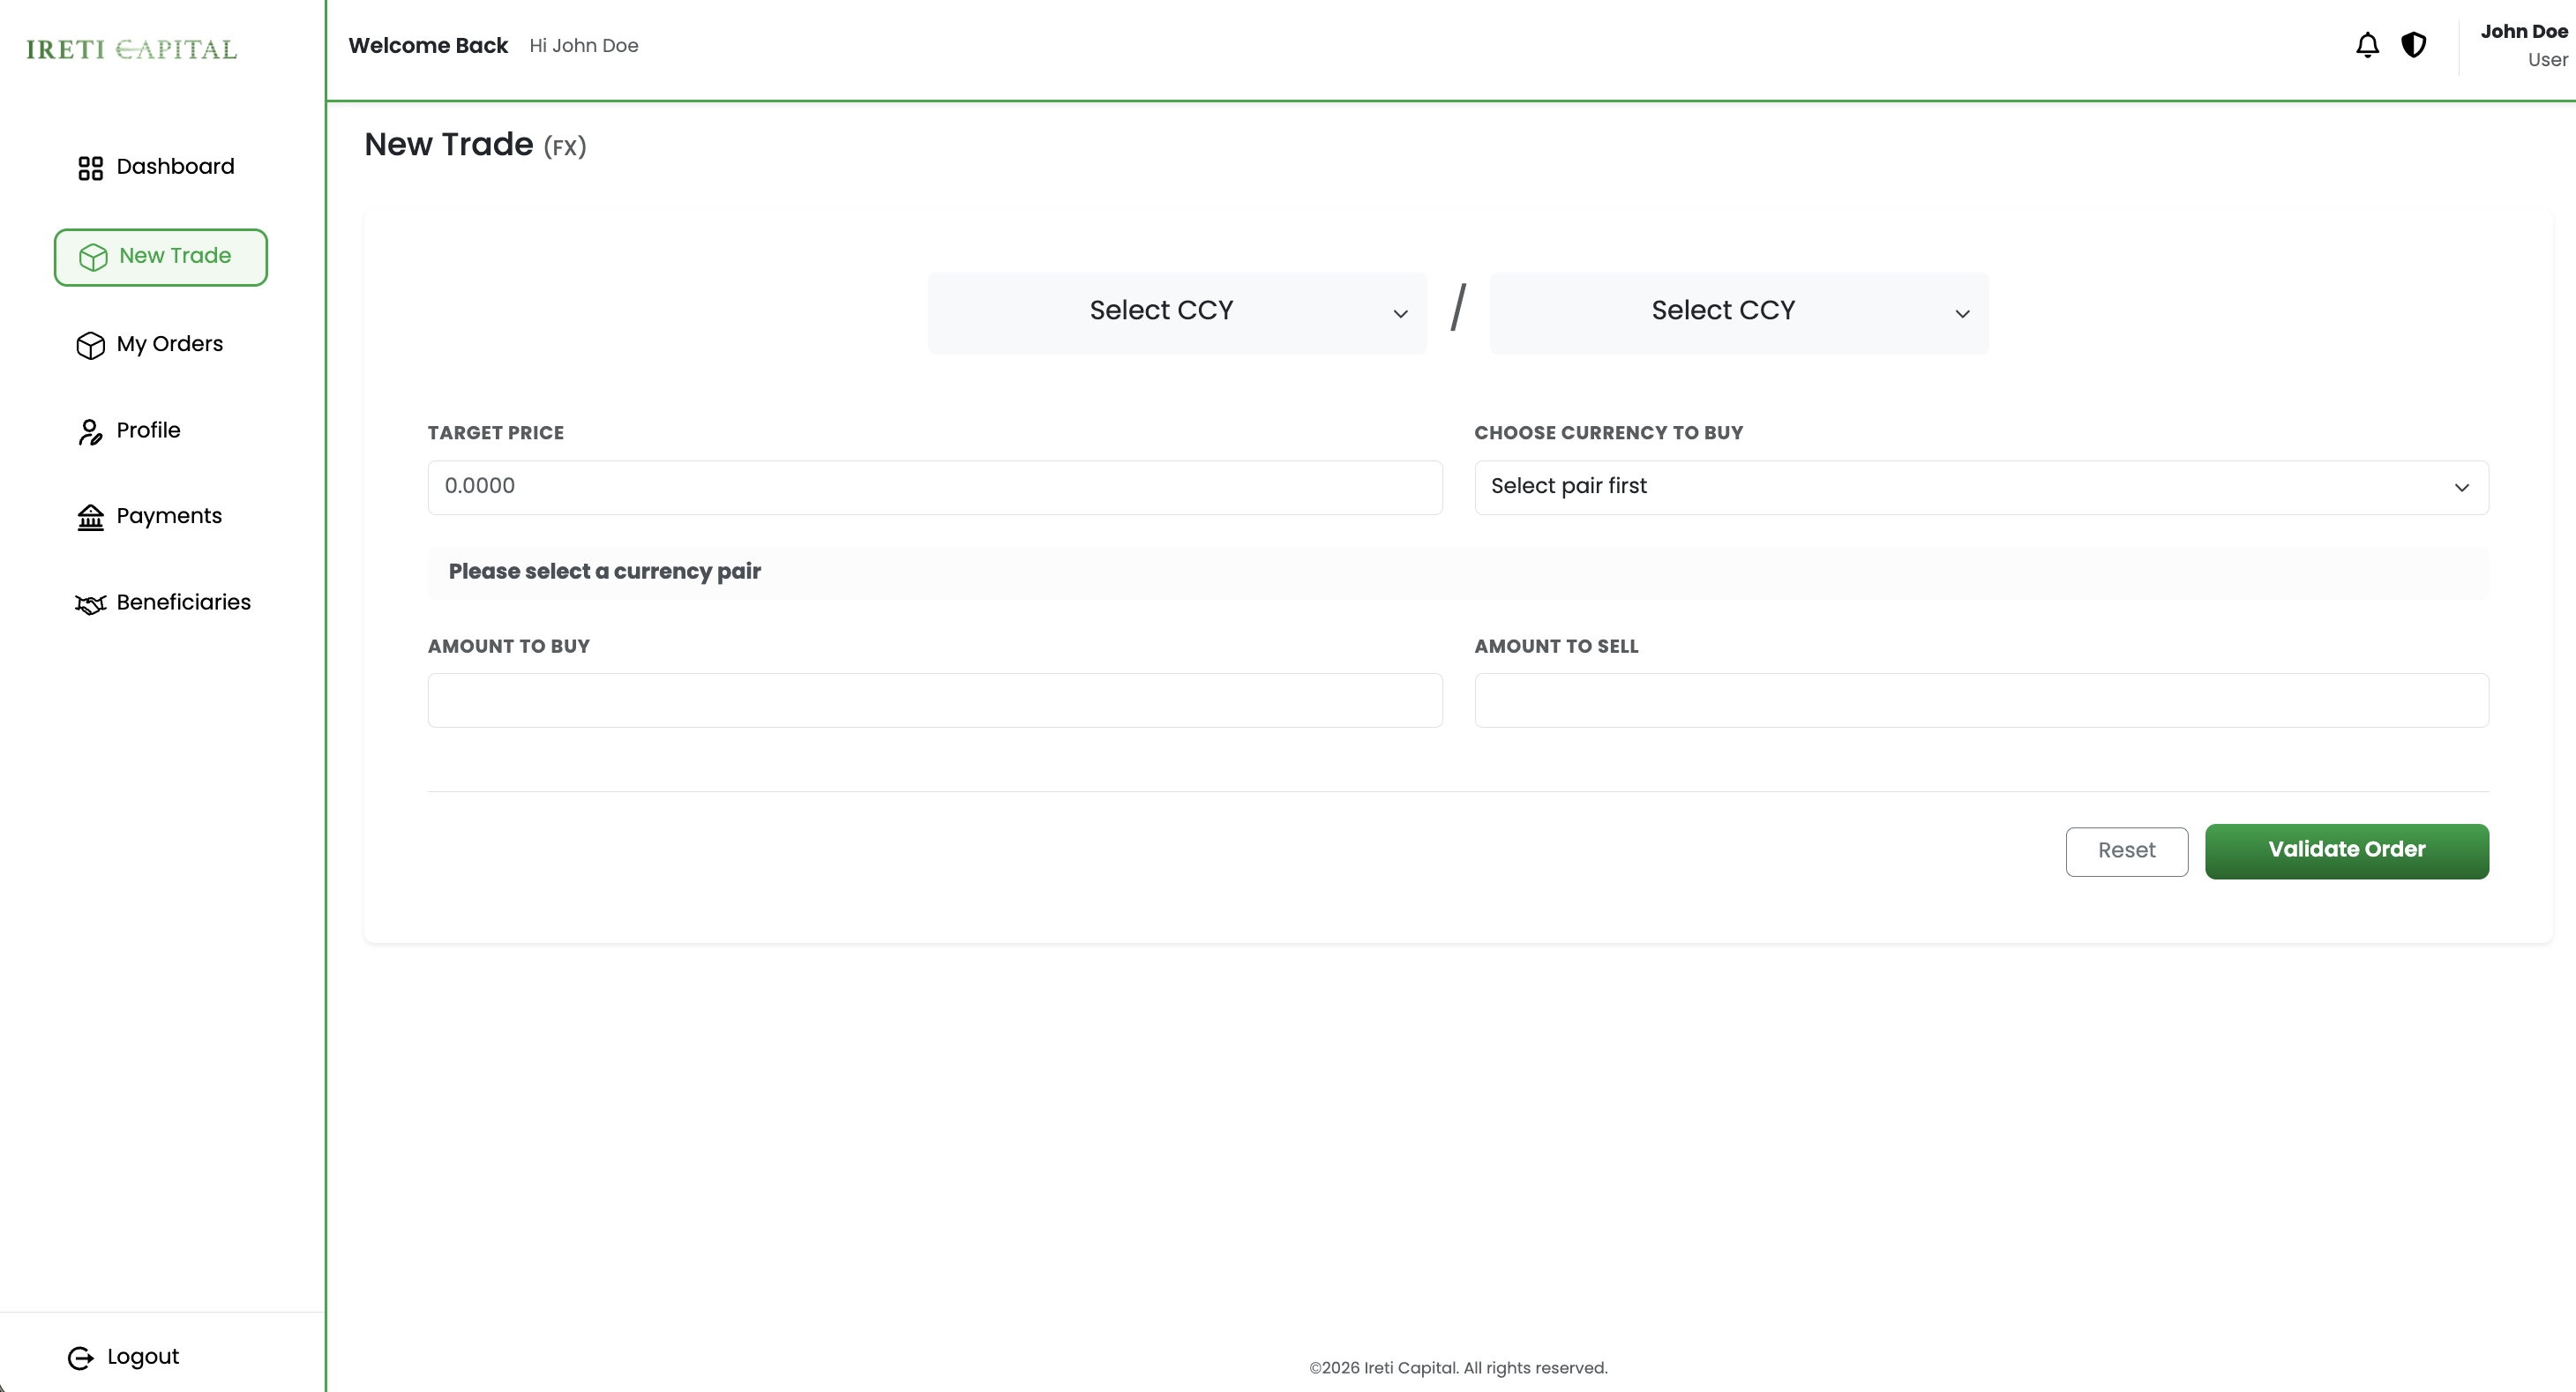
Task: Open the John Doe user profile area
Action: pyautogui.click(x=2522, y=45)
